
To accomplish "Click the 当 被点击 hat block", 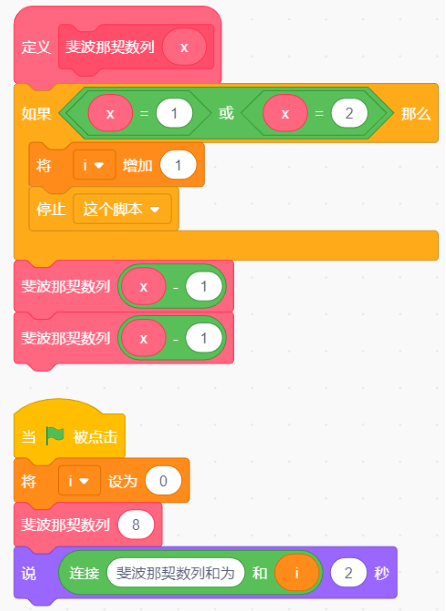I will point(69,433).
